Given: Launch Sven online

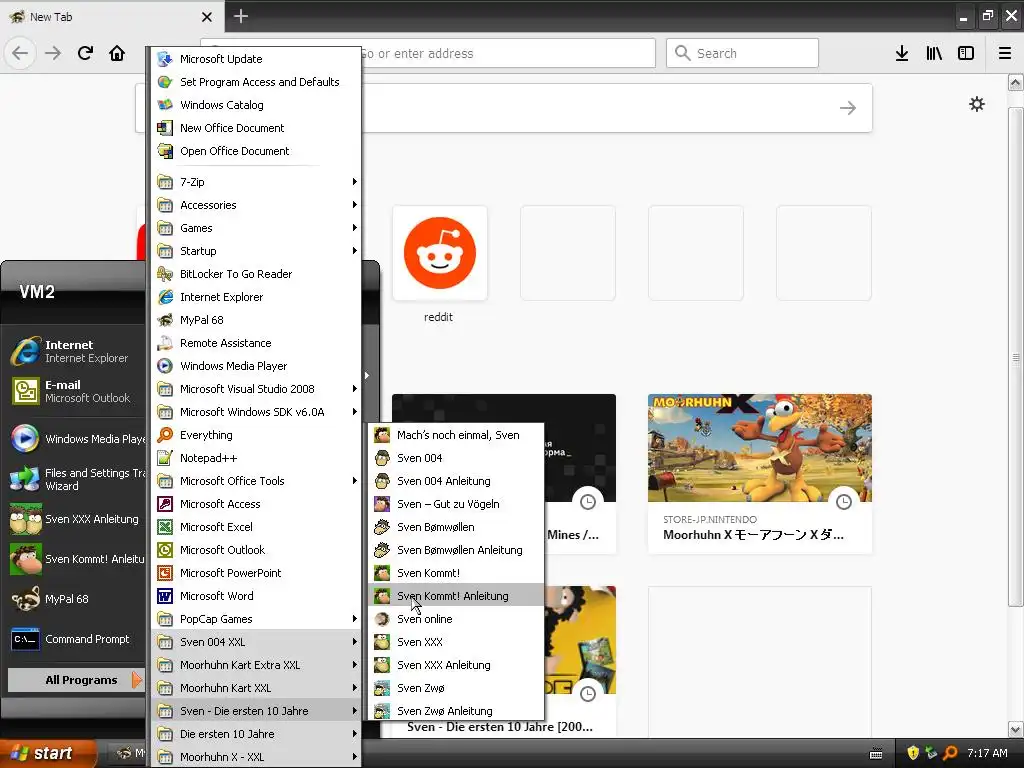Looking at the screenshot, I should tap(456, 619).
